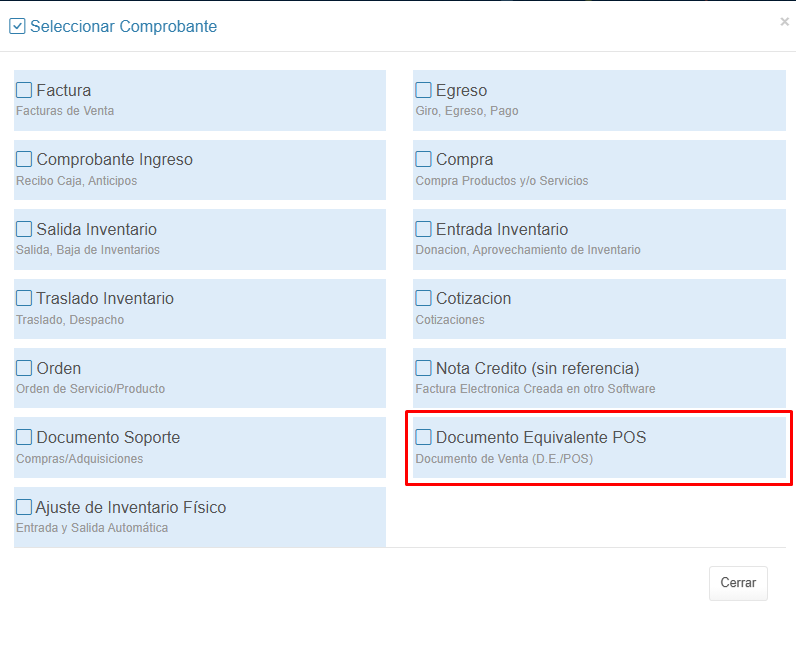Tick the Egreso checkbox

(x=424, y=90)
